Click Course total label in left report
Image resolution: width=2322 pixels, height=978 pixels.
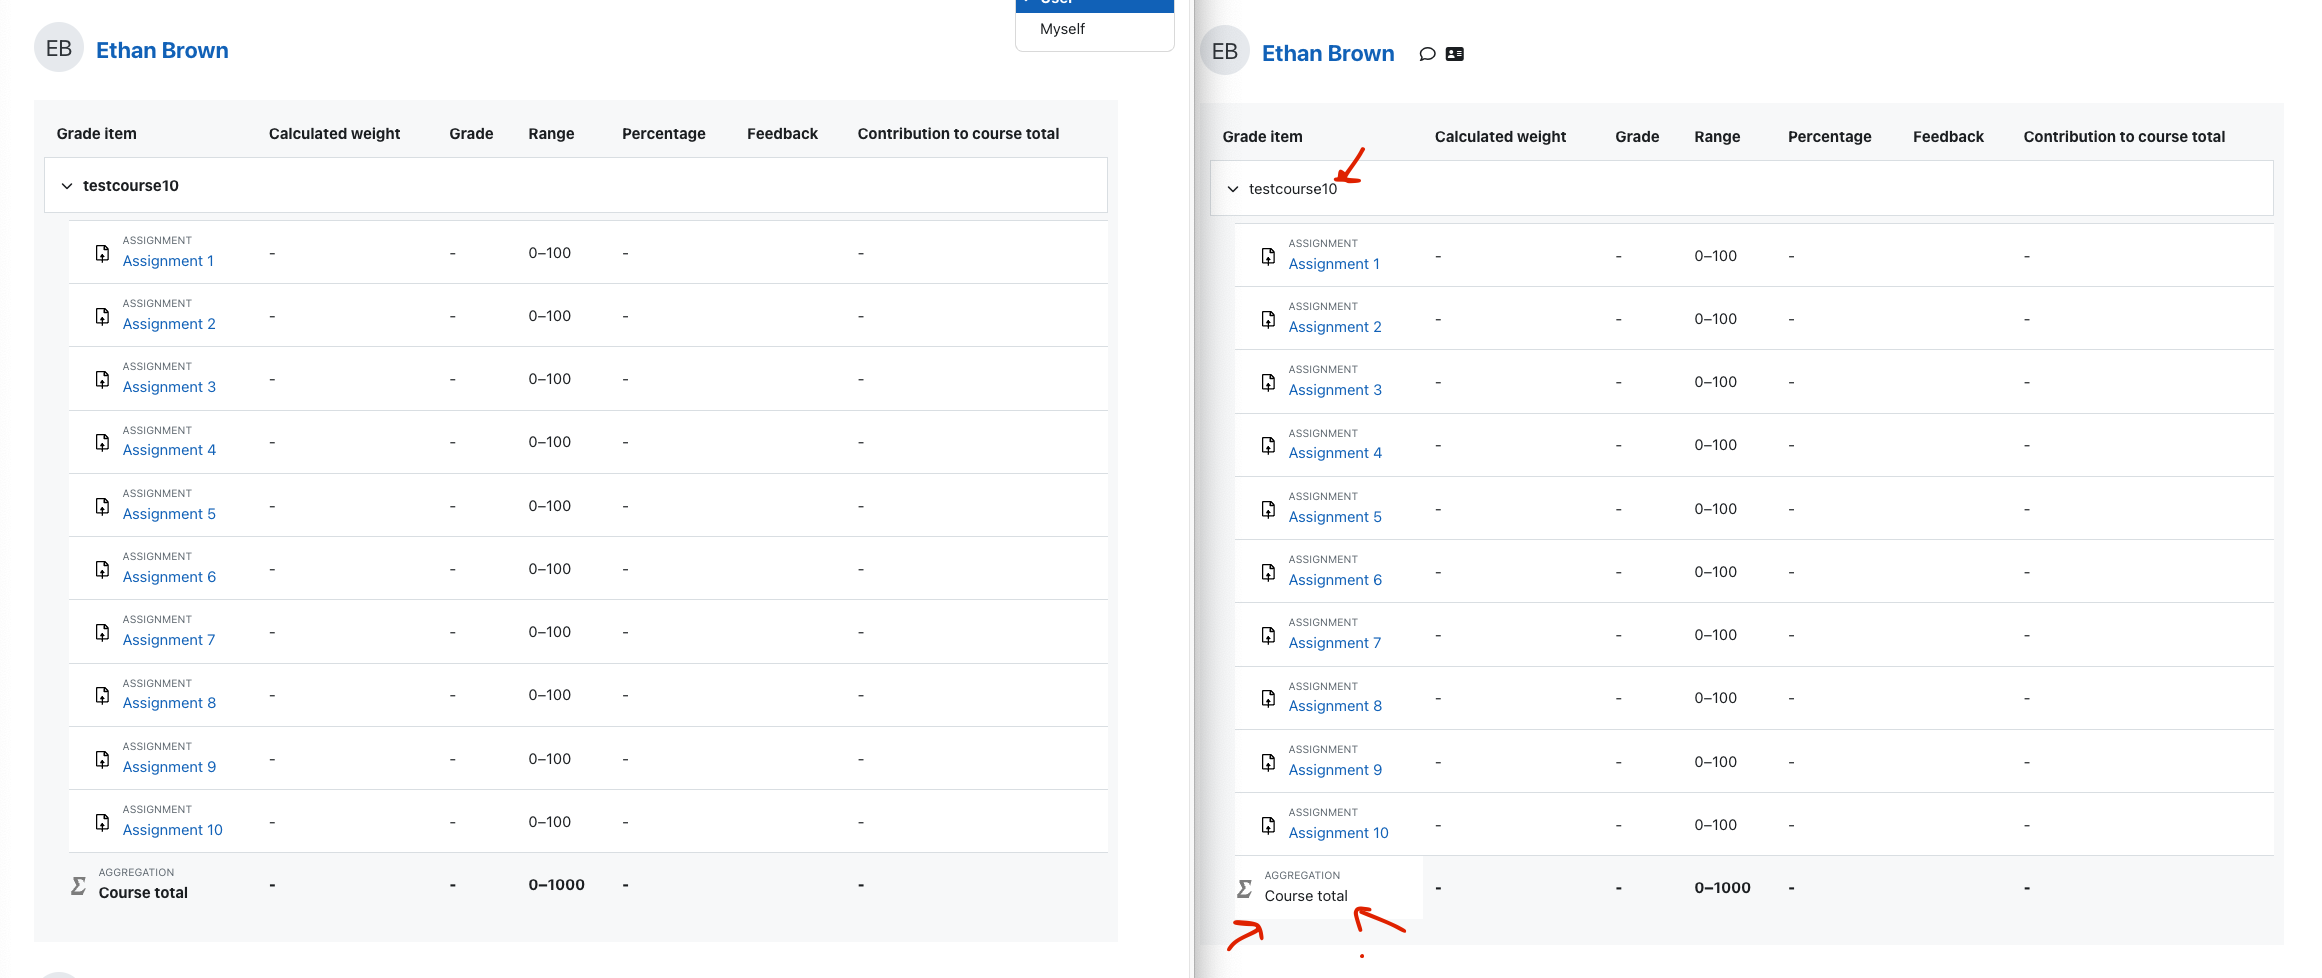[x=143, y=893]
